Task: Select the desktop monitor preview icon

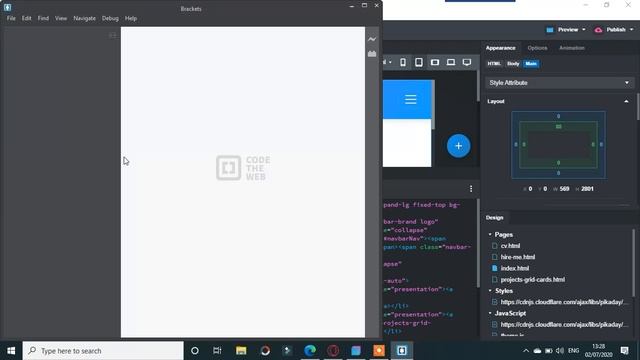Action: 467,62
